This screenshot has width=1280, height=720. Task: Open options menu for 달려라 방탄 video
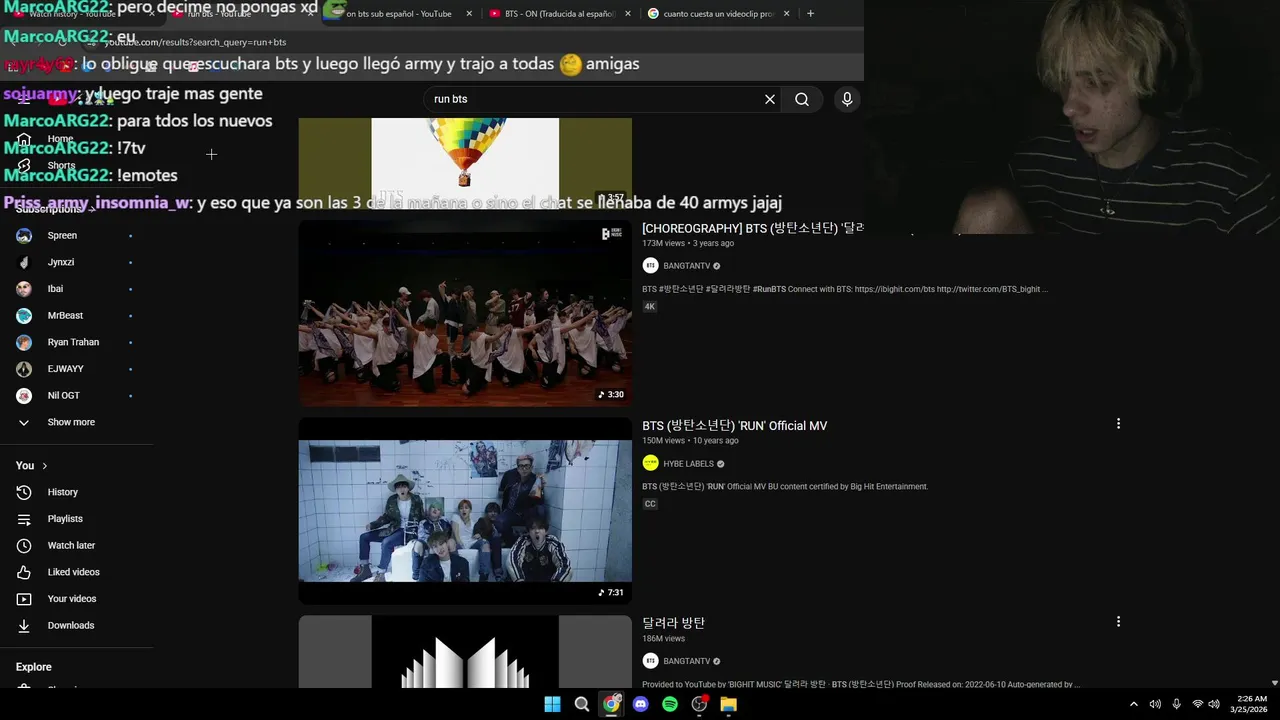tap(1118, 622)
